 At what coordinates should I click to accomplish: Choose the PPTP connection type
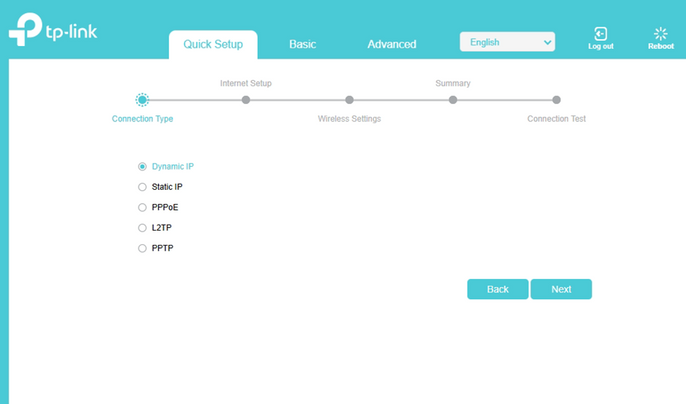pos(142,248)
